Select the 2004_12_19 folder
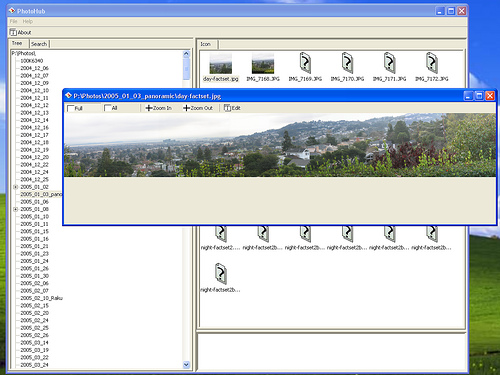 [x=34, y=150]
